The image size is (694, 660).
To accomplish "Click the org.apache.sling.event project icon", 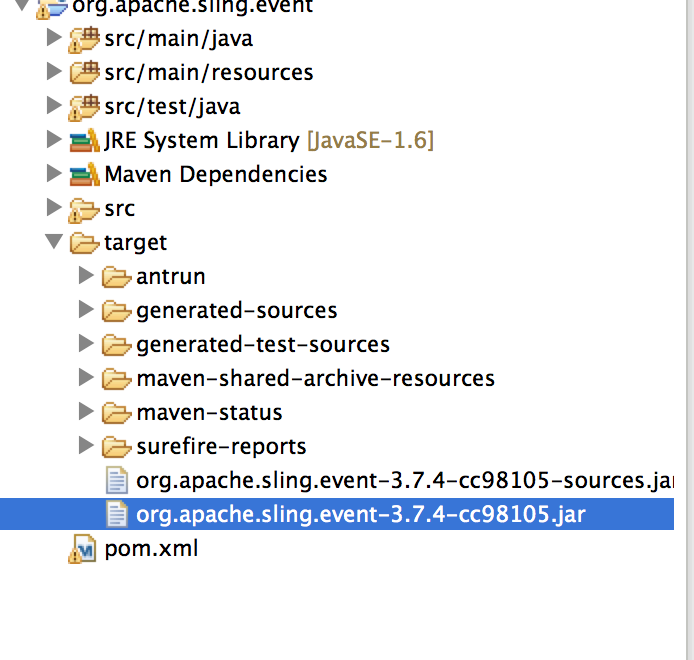I will tap(52, 8).
